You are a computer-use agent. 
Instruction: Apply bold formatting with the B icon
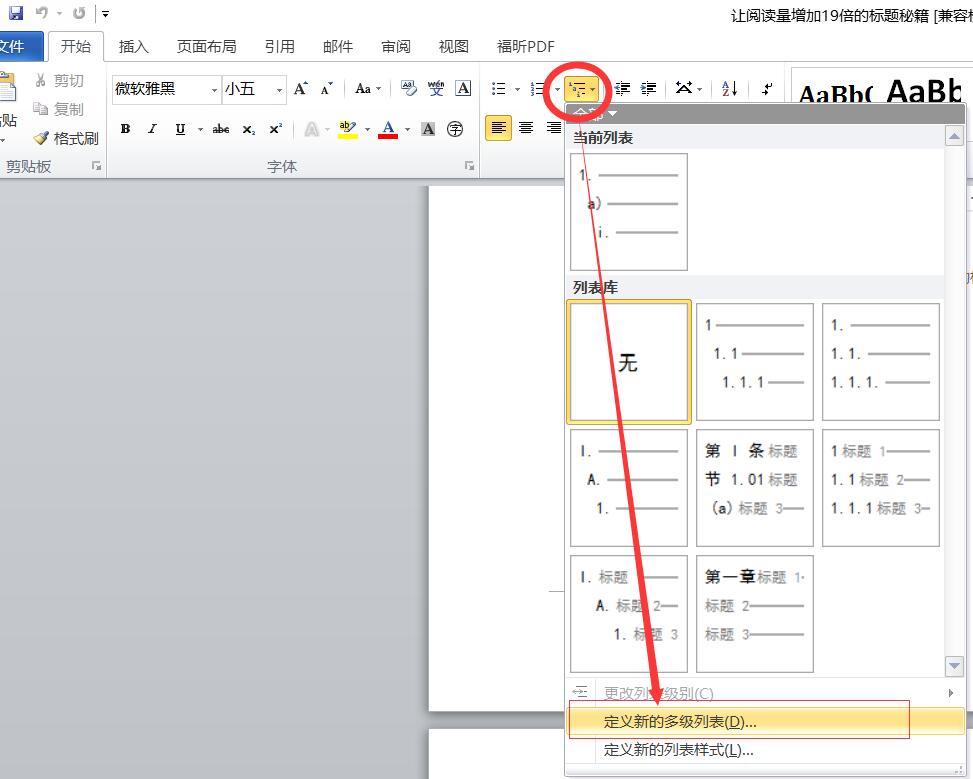pos(125,128)
